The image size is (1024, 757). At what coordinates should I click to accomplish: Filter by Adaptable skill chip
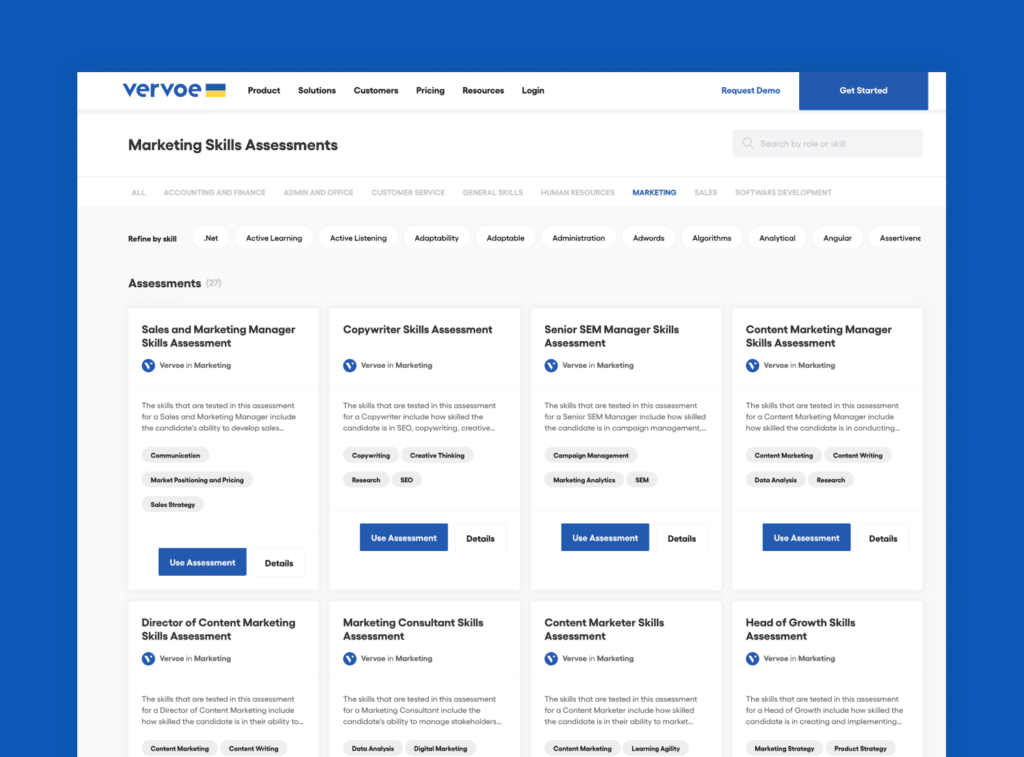point(505,238)
